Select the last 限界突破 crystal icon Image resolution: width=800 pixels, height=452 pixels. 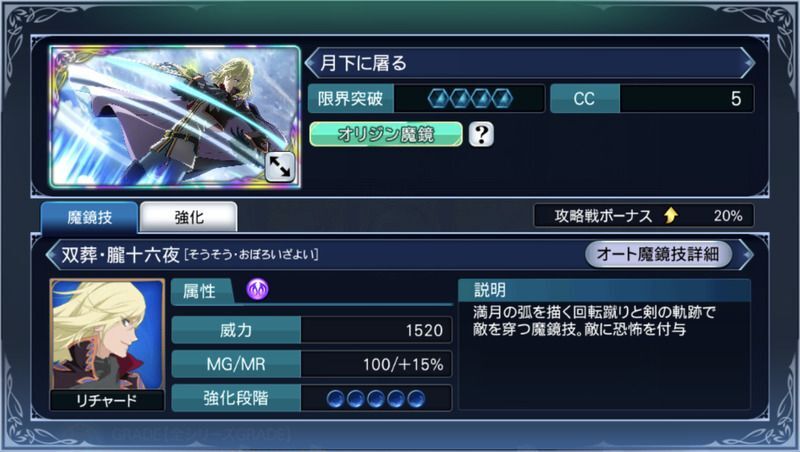point(502,98)
